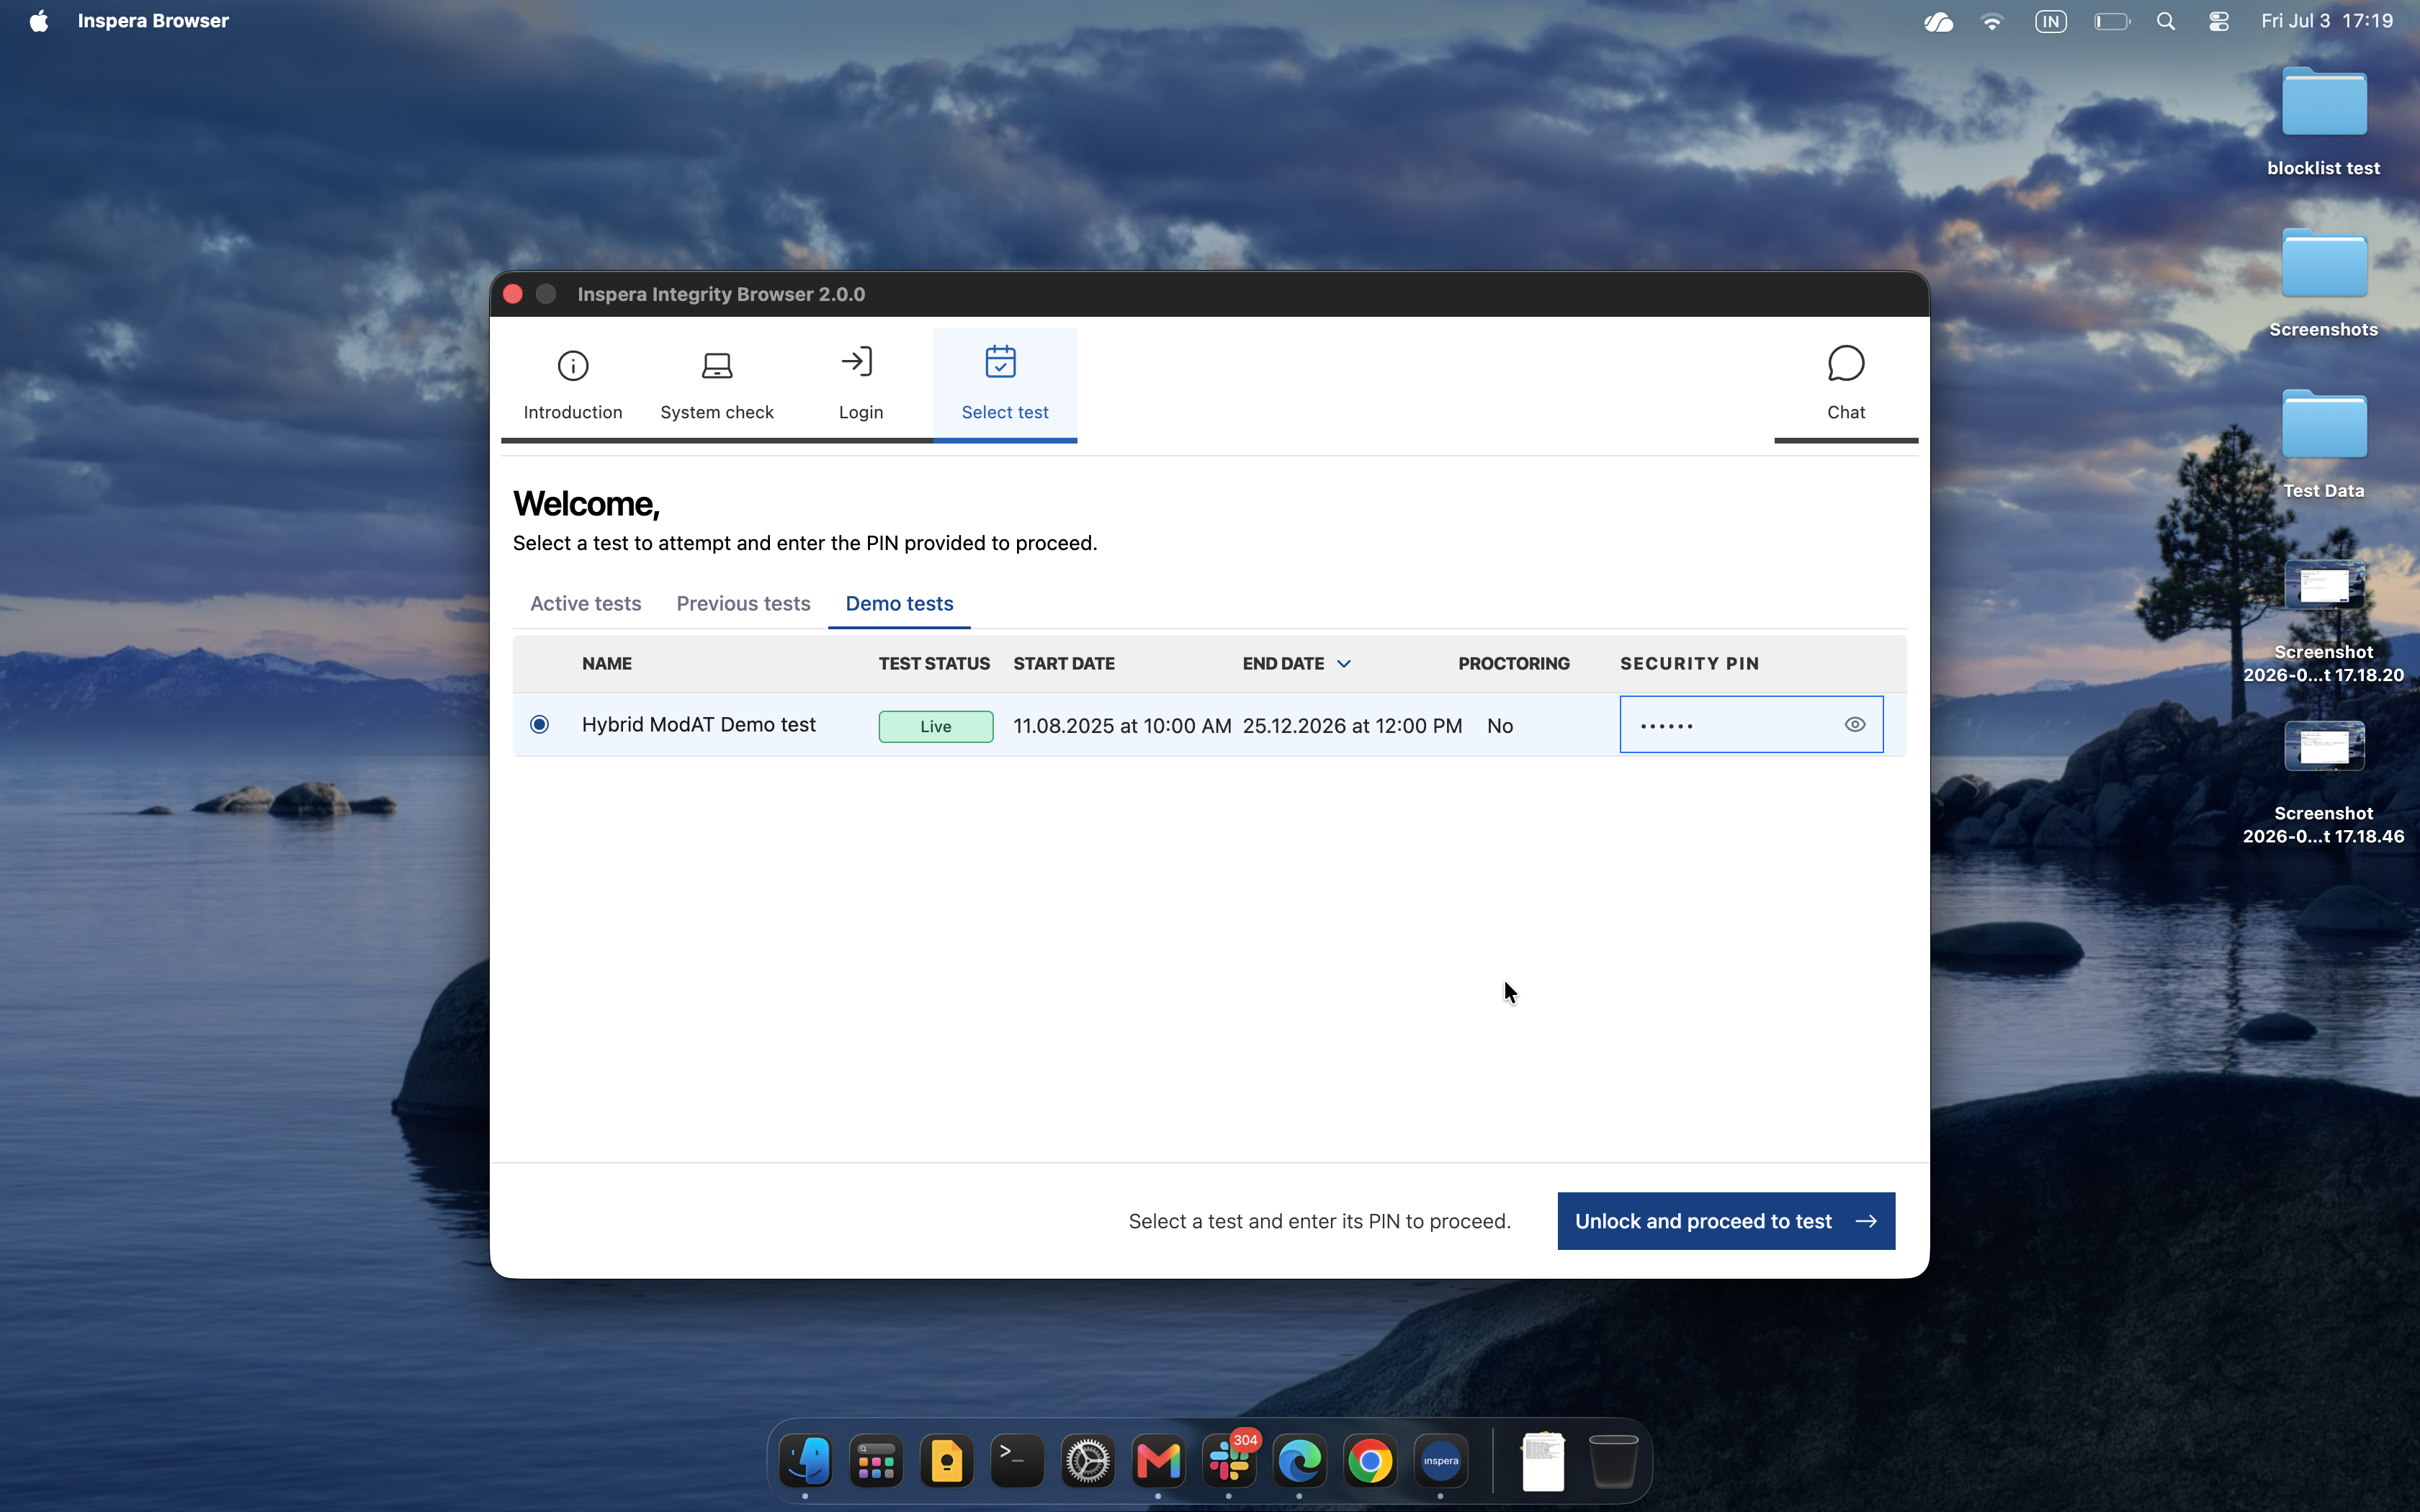This screenshot has width=2420, height=1512.
Task: Click the Proctoring value No
Action: [x=1500, y=726]
